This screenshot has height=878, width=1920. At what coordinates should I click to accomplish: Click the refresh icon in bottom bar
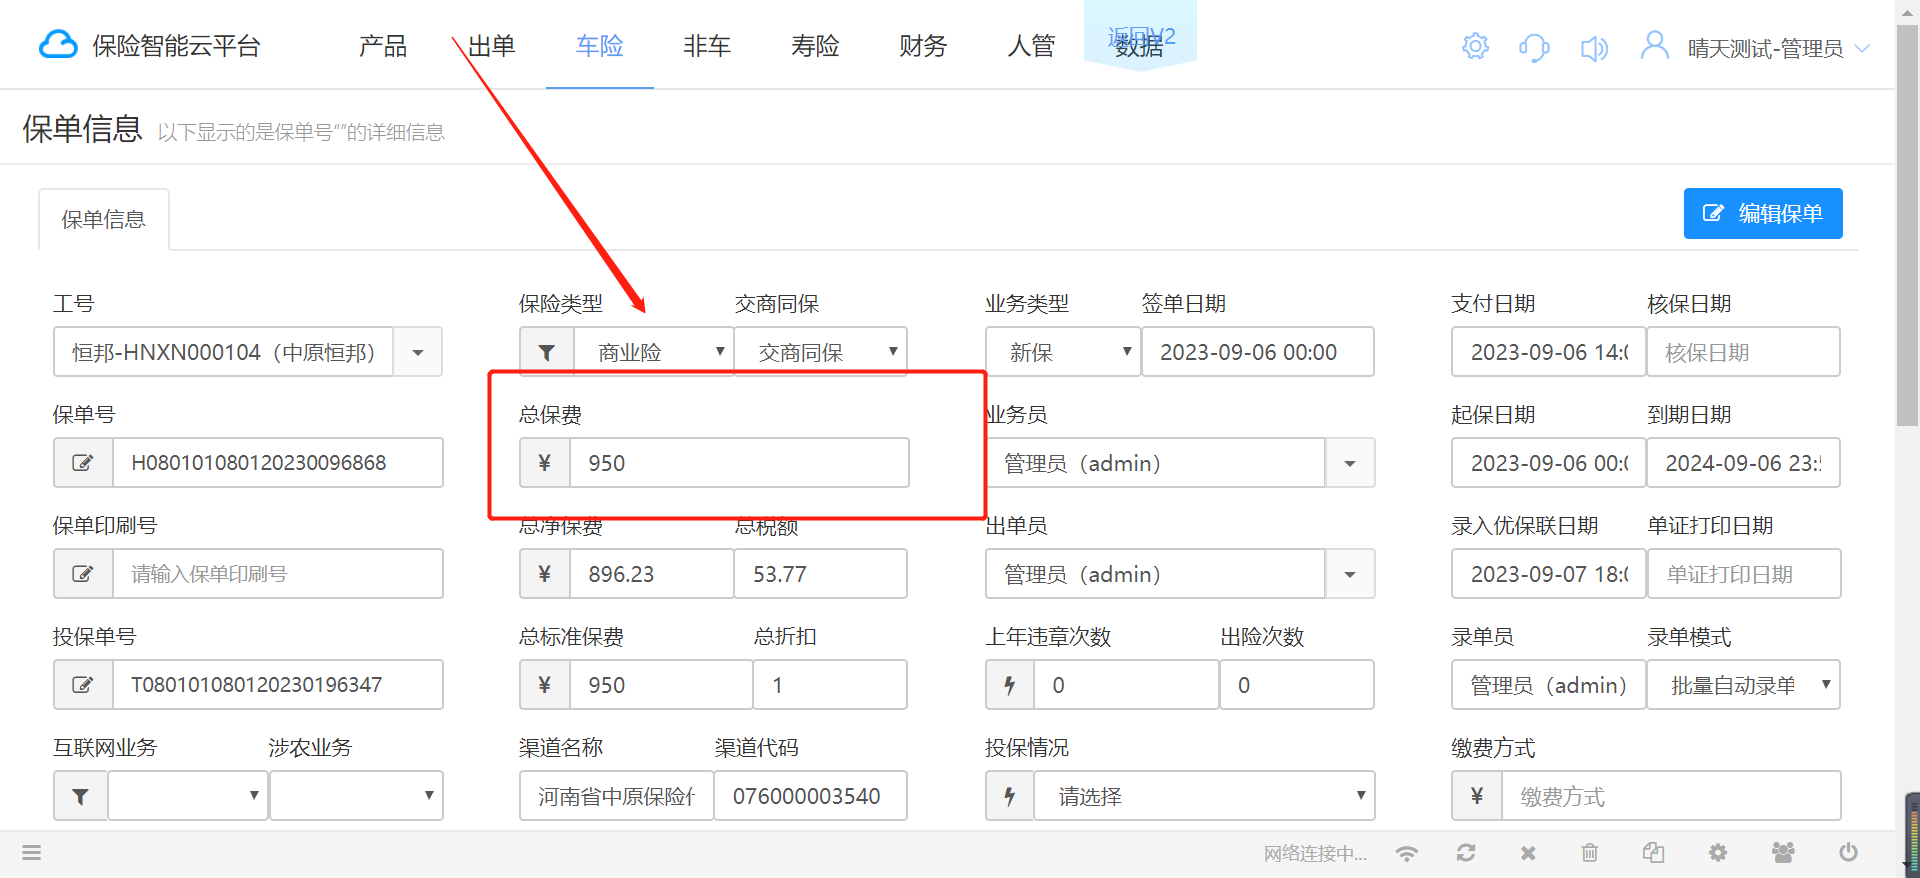[x=1466, y=853]
